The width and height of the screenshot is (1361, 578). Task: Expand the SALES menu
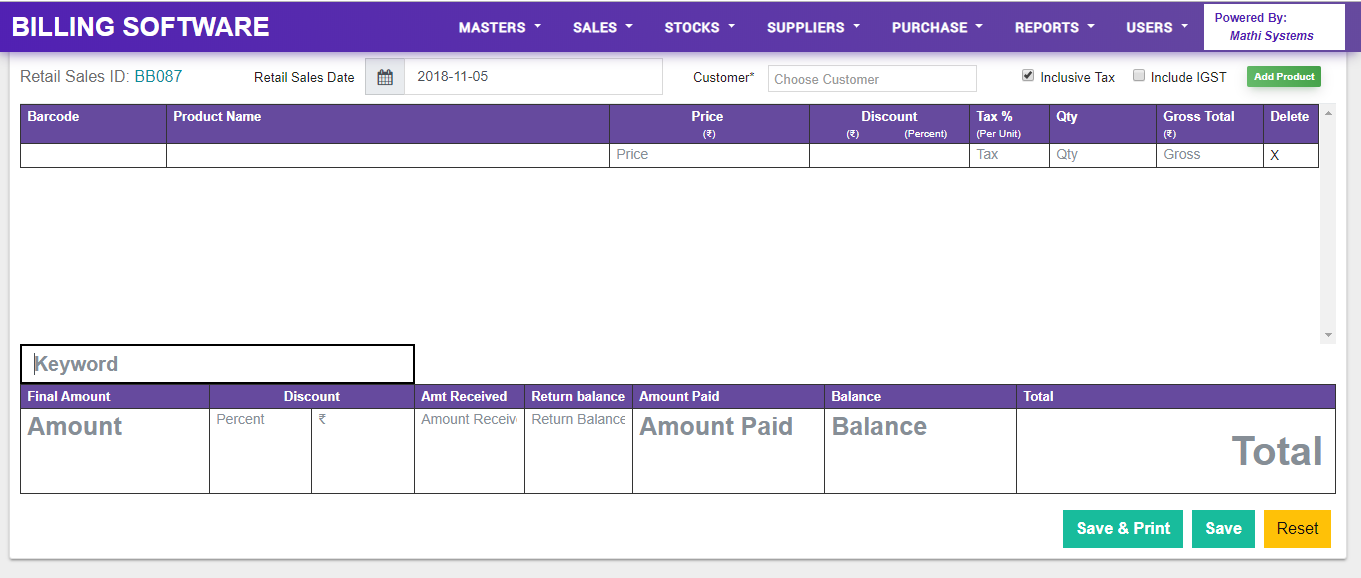(602, 28)
